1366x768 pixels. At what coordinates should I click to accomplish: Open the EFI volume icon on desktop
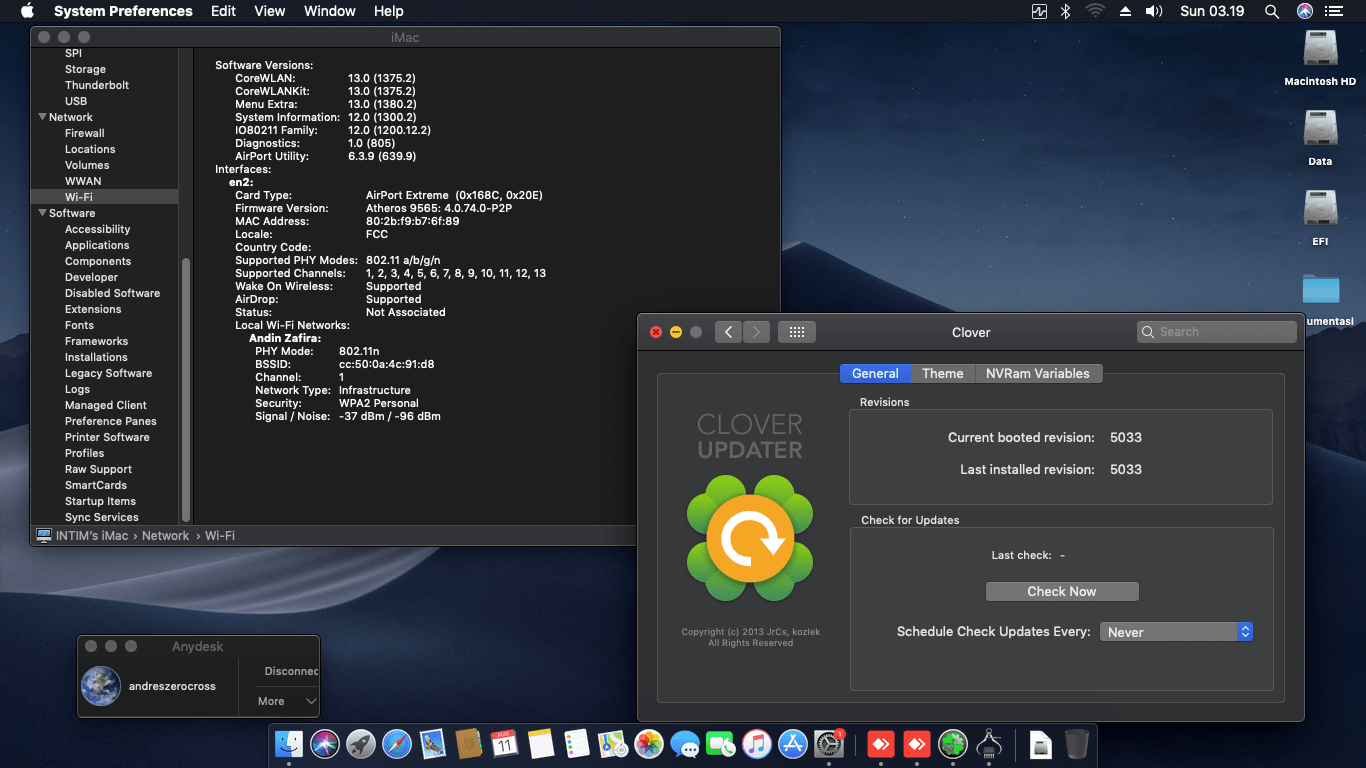point(1320,209)
